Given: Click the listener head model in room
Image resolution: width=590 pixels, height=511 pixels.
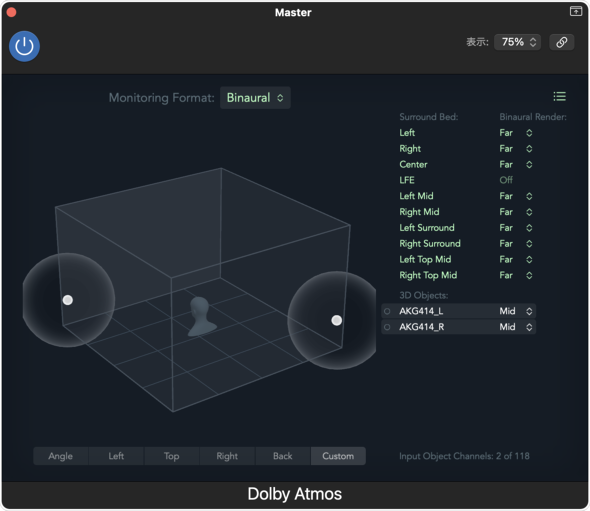Looking at the screenshot, I should click(x=202, y=316).
